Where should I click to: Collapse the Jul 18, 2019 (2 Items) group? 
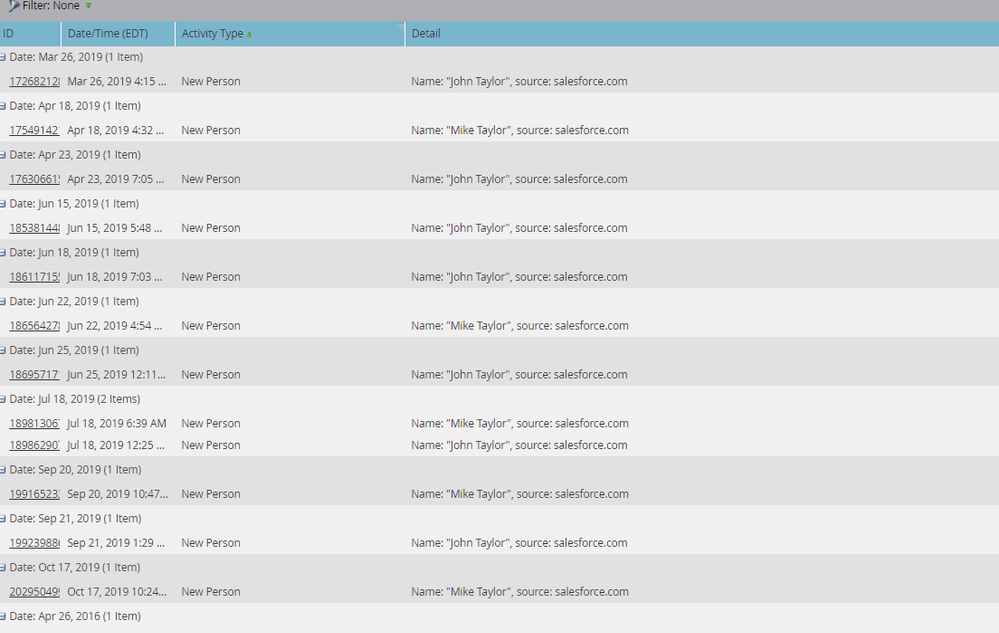click(x=4, y=399)
